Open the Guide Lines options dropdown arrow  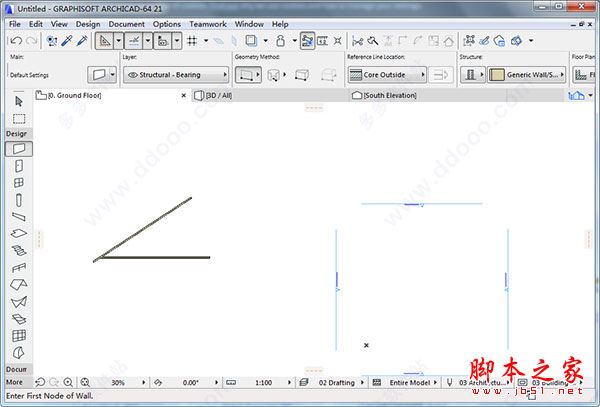(x=118, y=41)
